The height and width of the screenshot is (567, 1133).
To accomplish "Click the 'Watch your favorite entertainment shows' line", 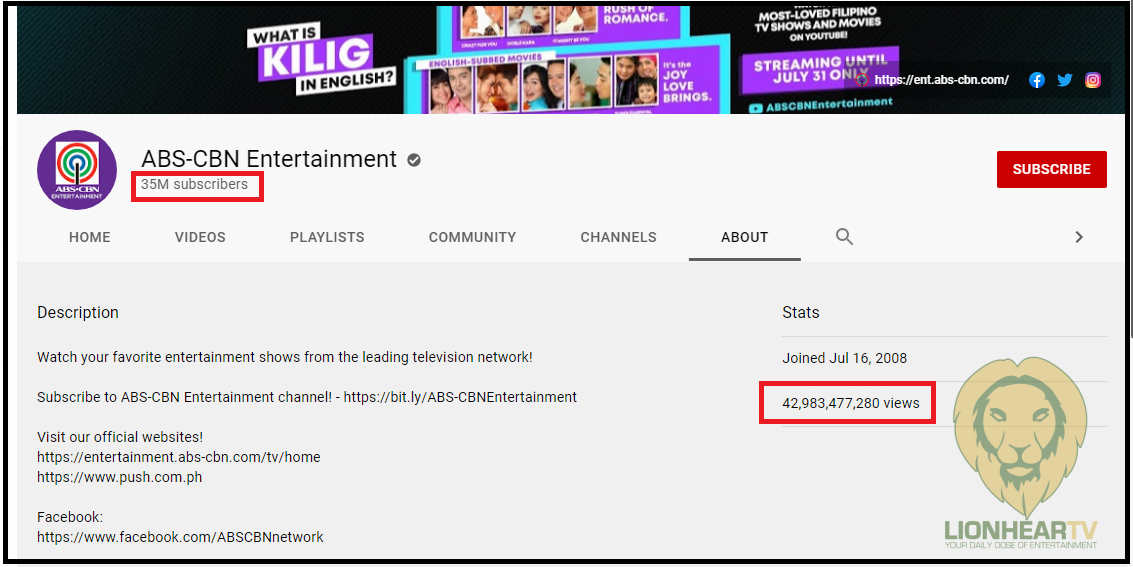I will coord(285,358).
